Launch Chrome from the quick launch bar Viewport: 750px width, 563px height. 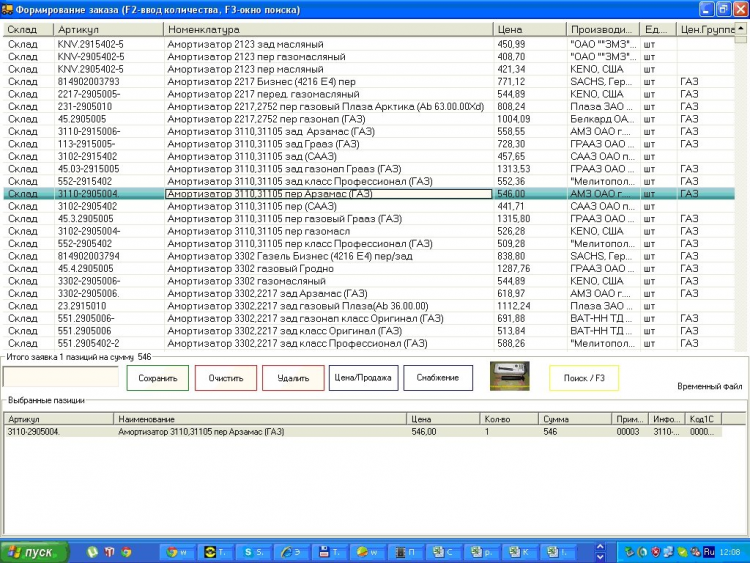(x=126, y=552)
